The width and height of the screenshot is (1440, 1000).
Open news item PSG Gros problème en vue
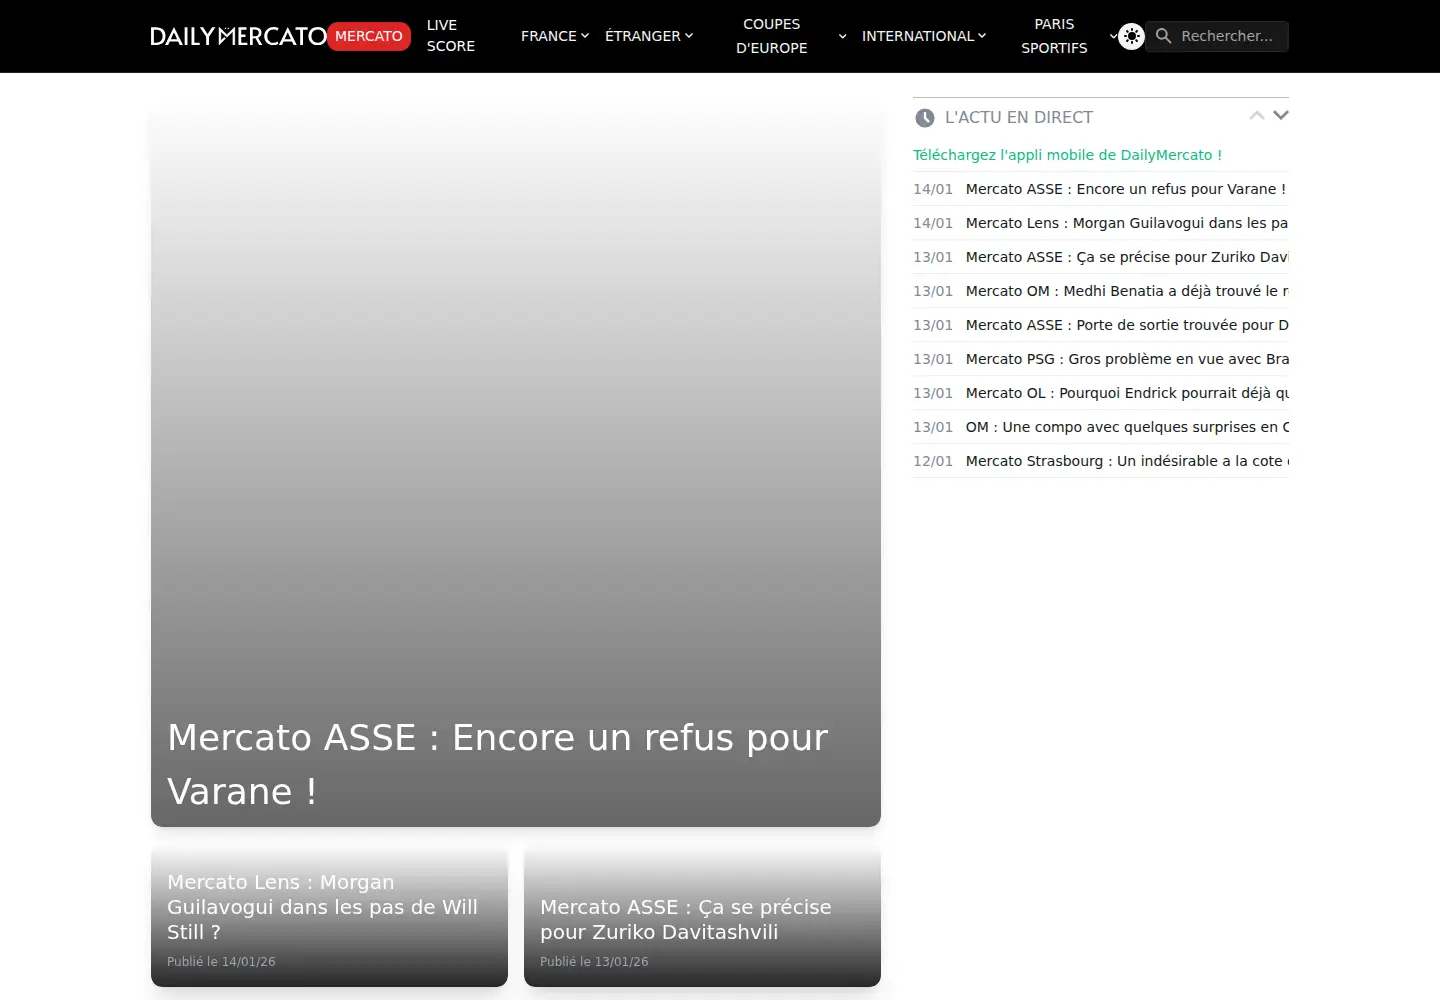click(x=1100, y=359)
